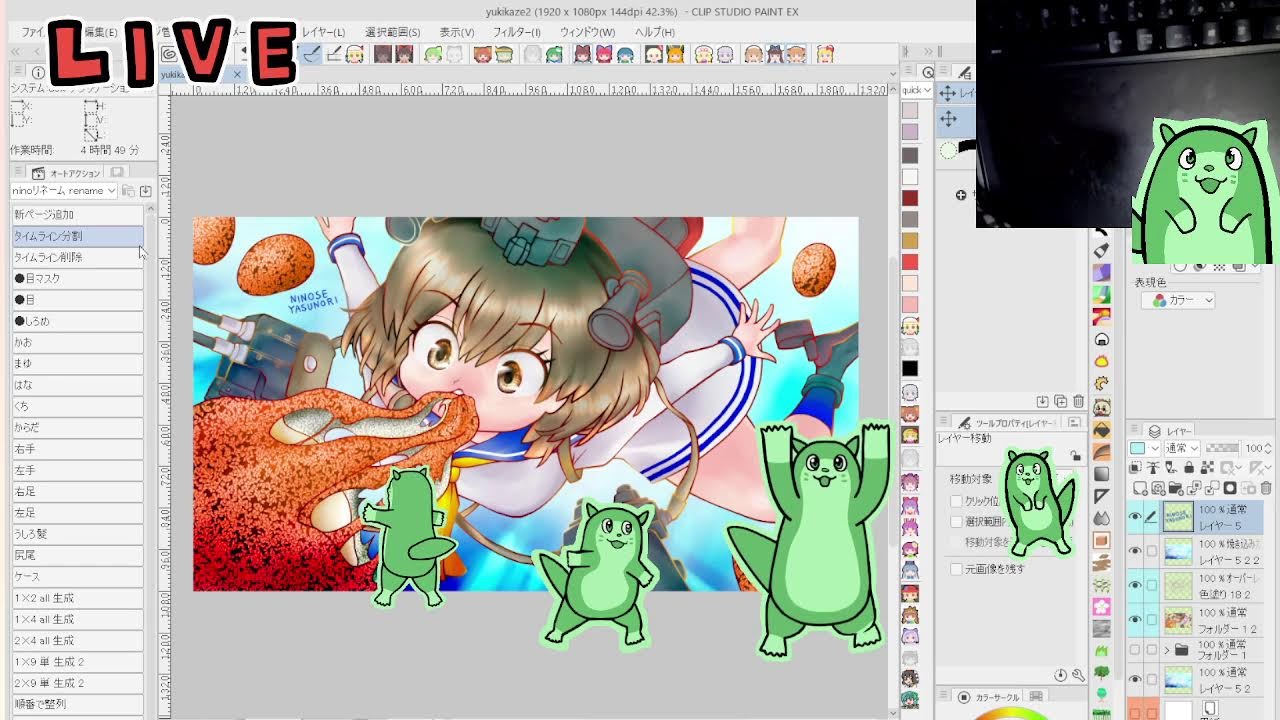
Task: Create a new layer folder
Action: 1176,488
